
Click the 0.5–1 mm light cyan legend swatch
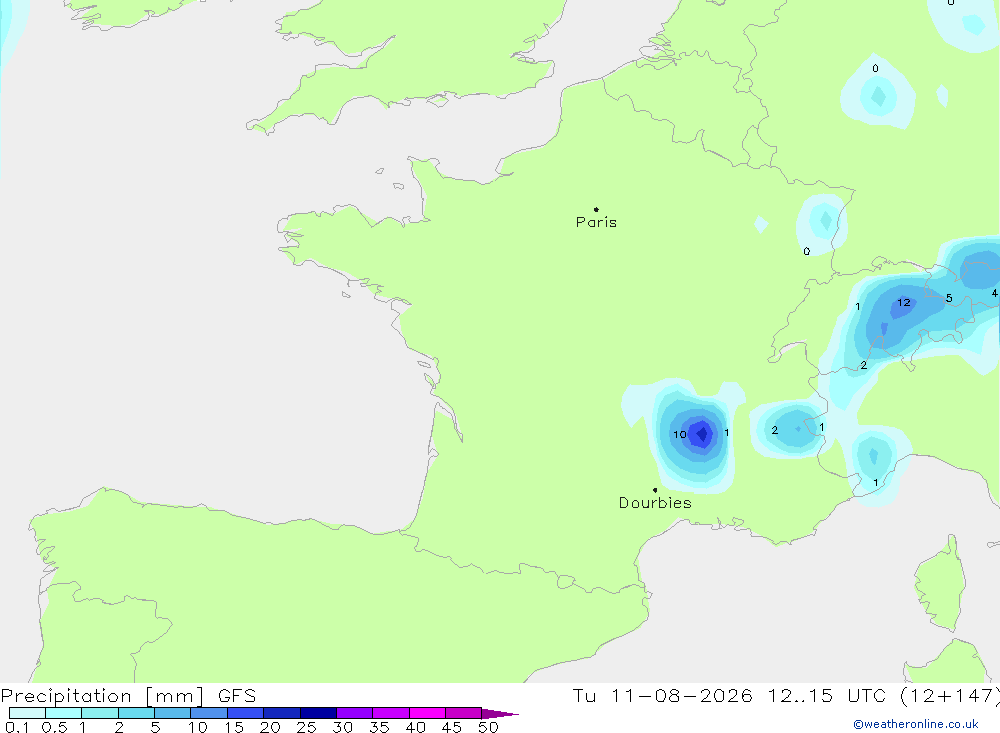point(64,713)
